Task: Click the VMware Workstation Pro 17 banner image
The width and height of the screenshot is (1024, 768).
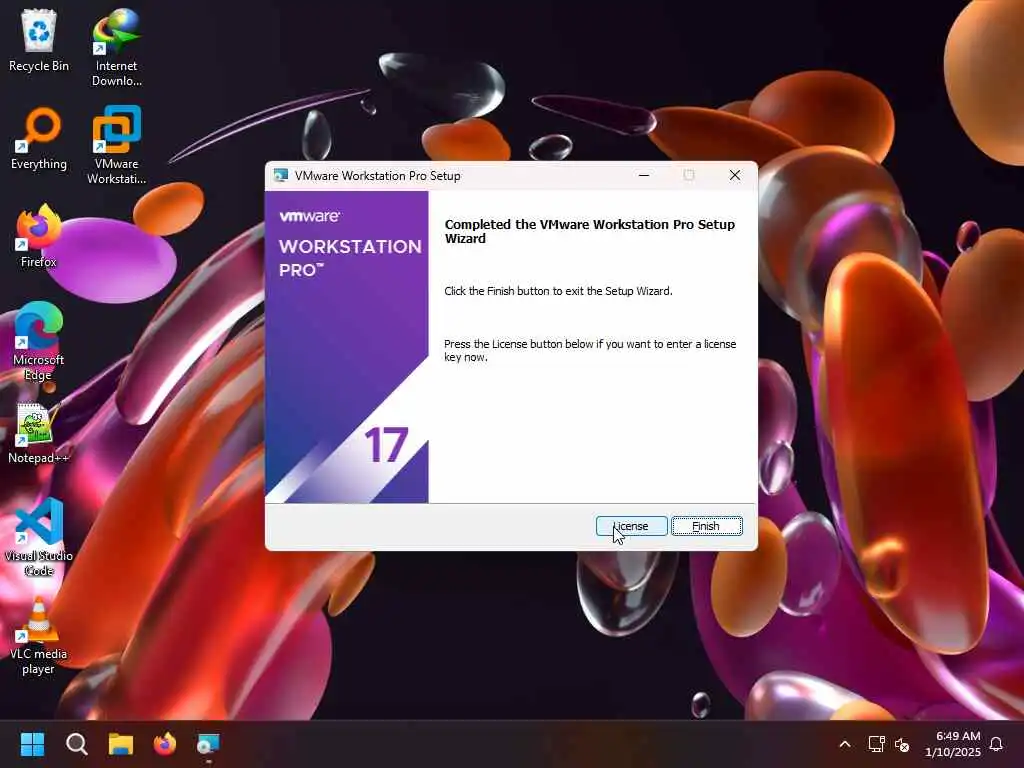Action: pyautogui.click(x=347, y=347)
